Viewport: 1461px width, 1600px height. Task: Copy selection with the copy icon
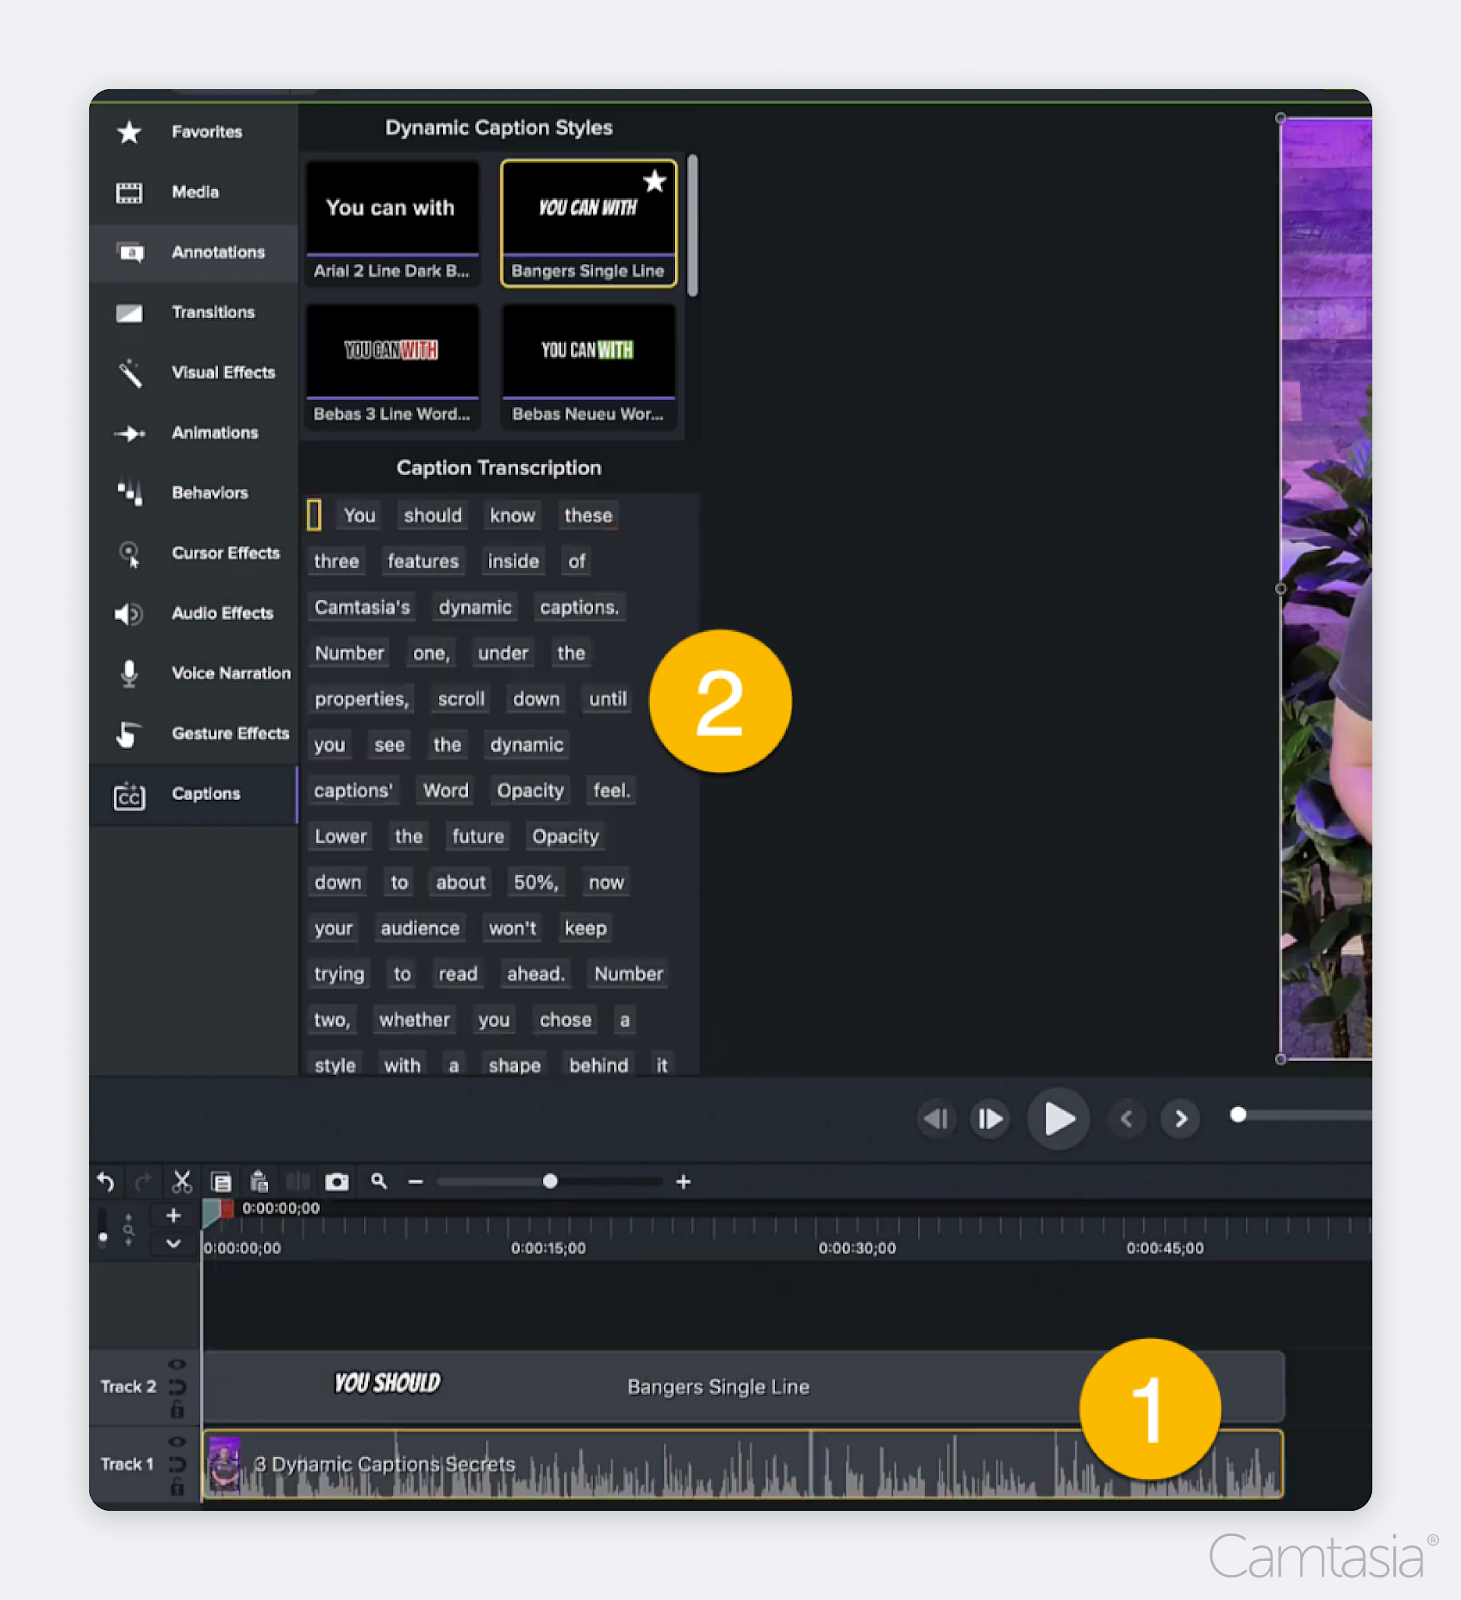(221, 1182)
